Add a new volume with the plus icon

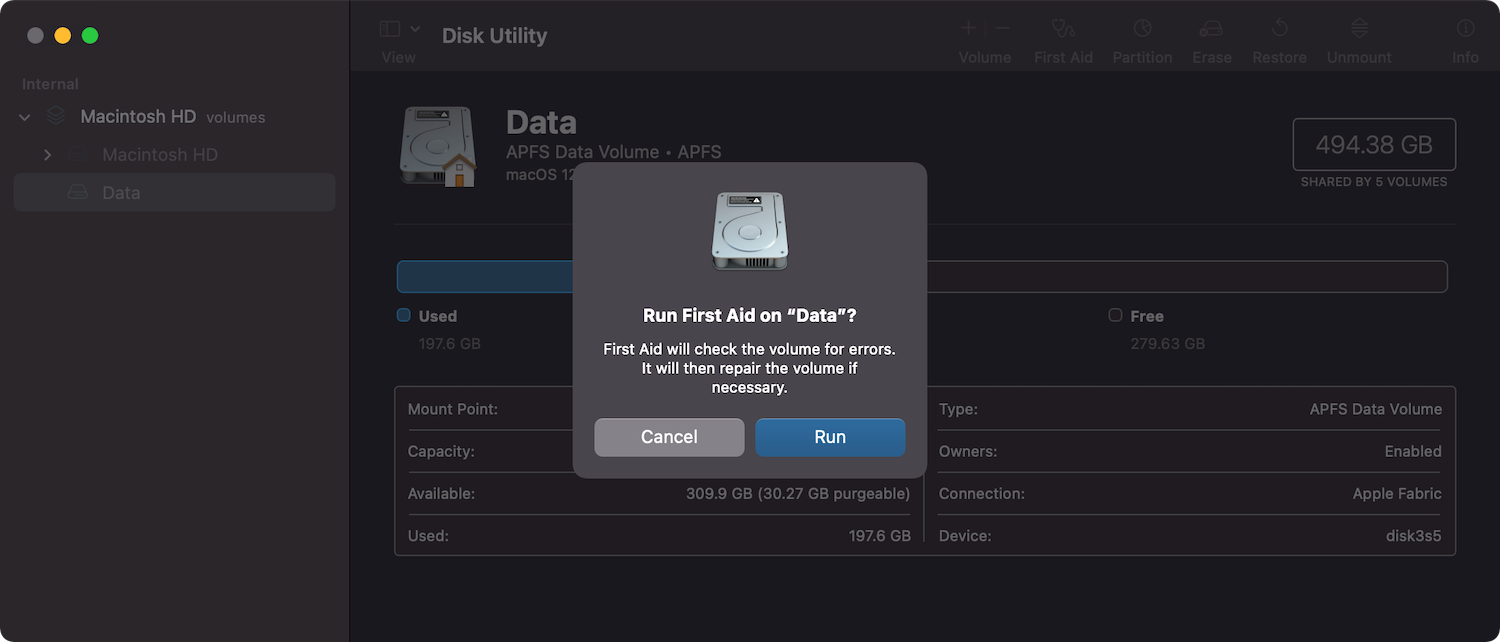967,28
